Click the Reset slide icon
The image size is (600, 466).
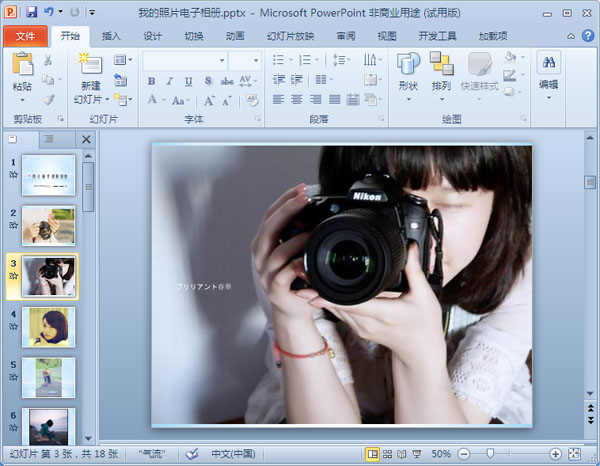coord(121,80)
